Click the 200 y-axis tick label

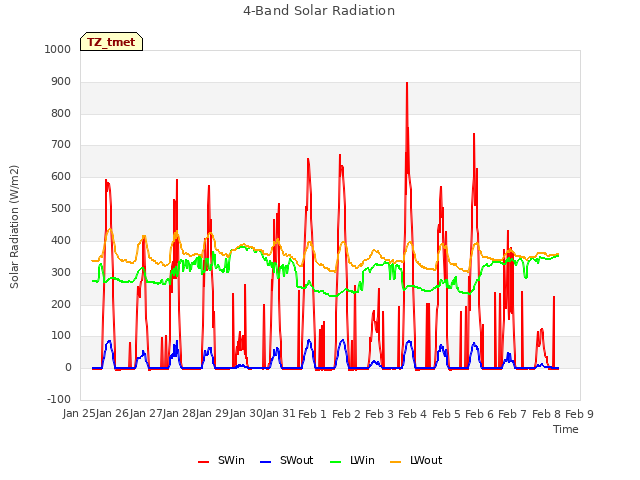click(x=61, y=304)
